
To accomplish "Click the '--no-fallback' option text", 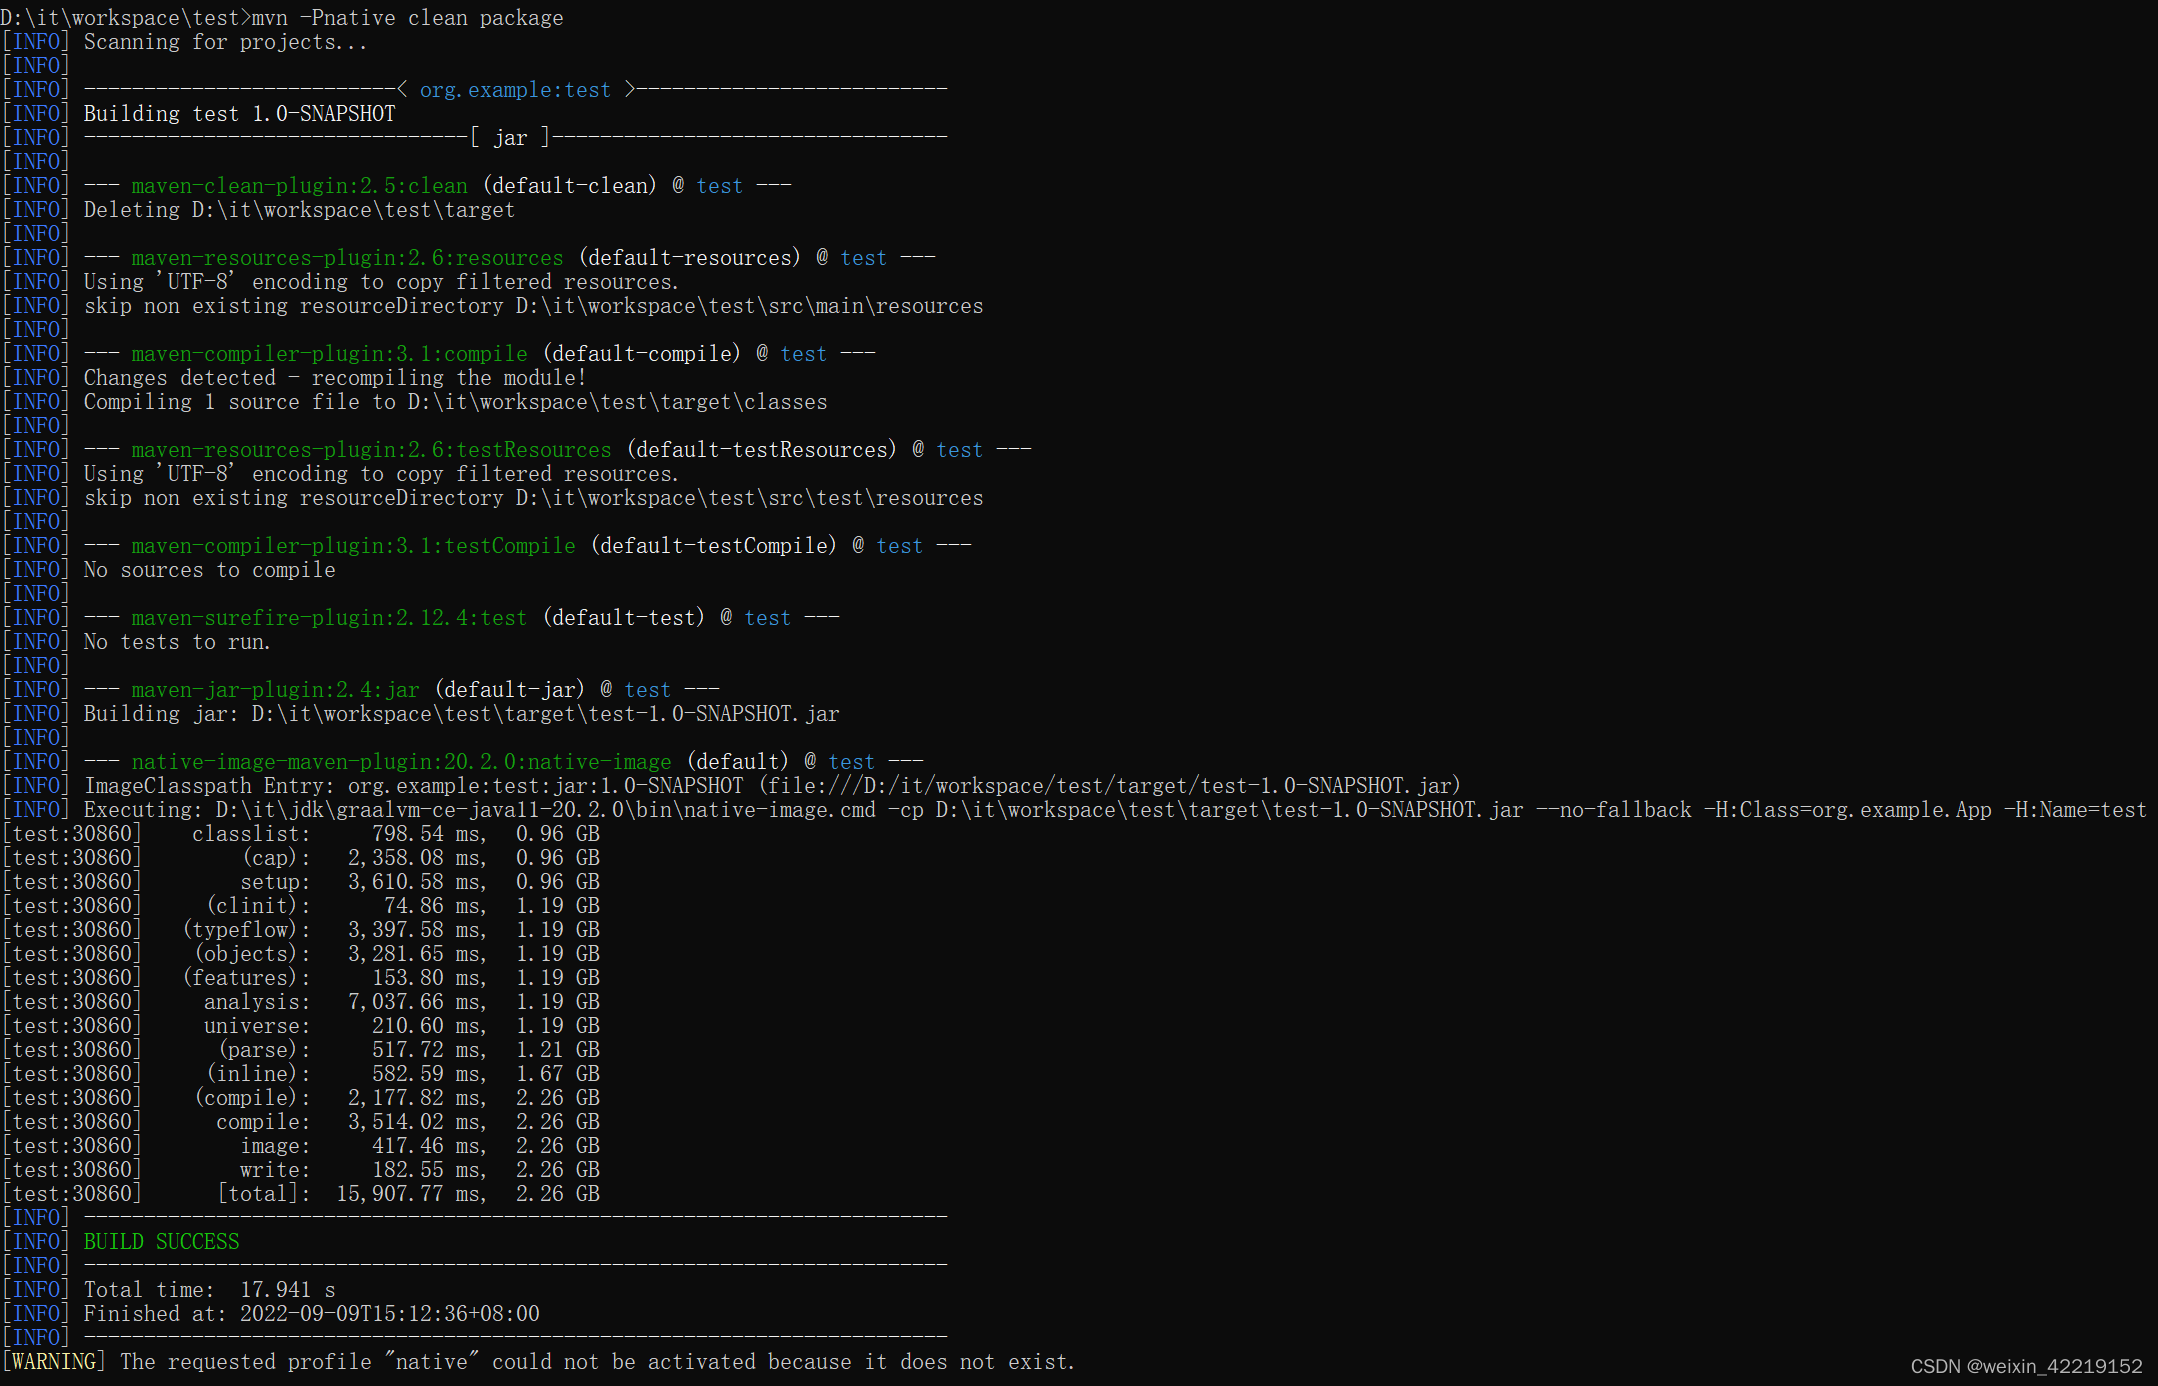I will 1613,810.
